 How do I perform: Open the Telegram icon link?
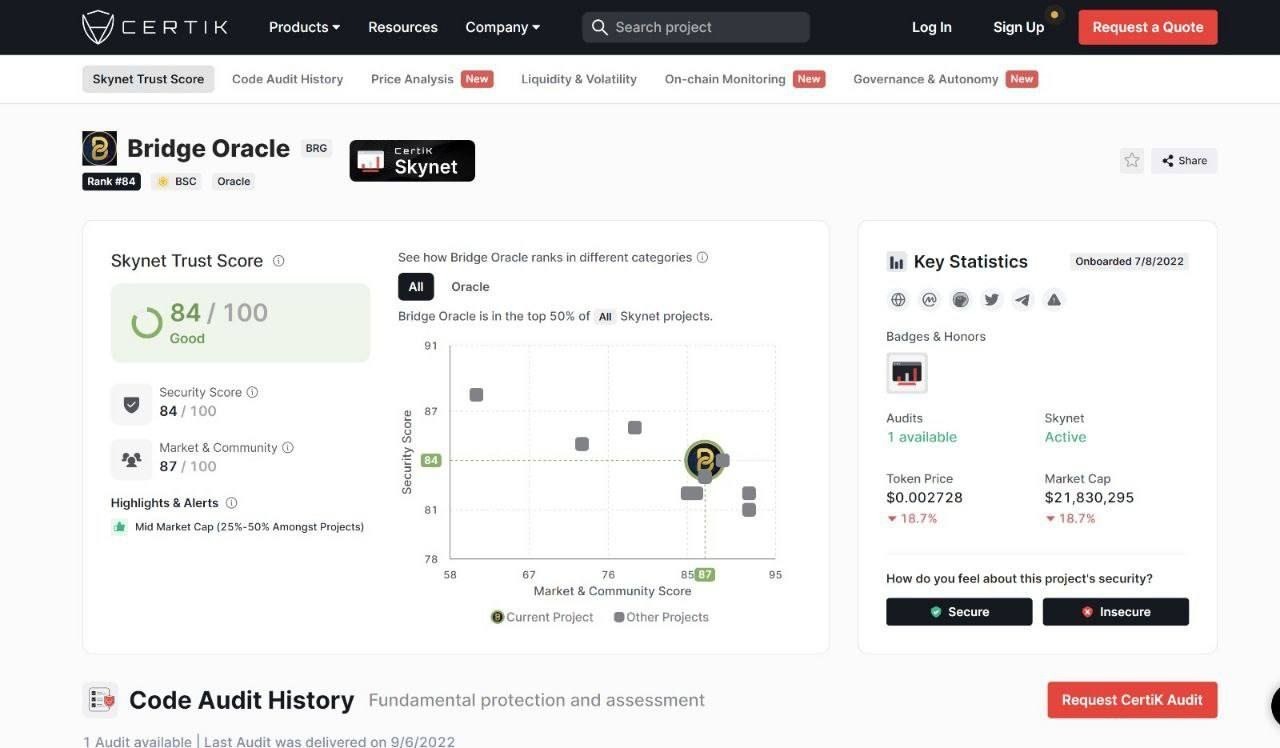tap(1022, 299)
